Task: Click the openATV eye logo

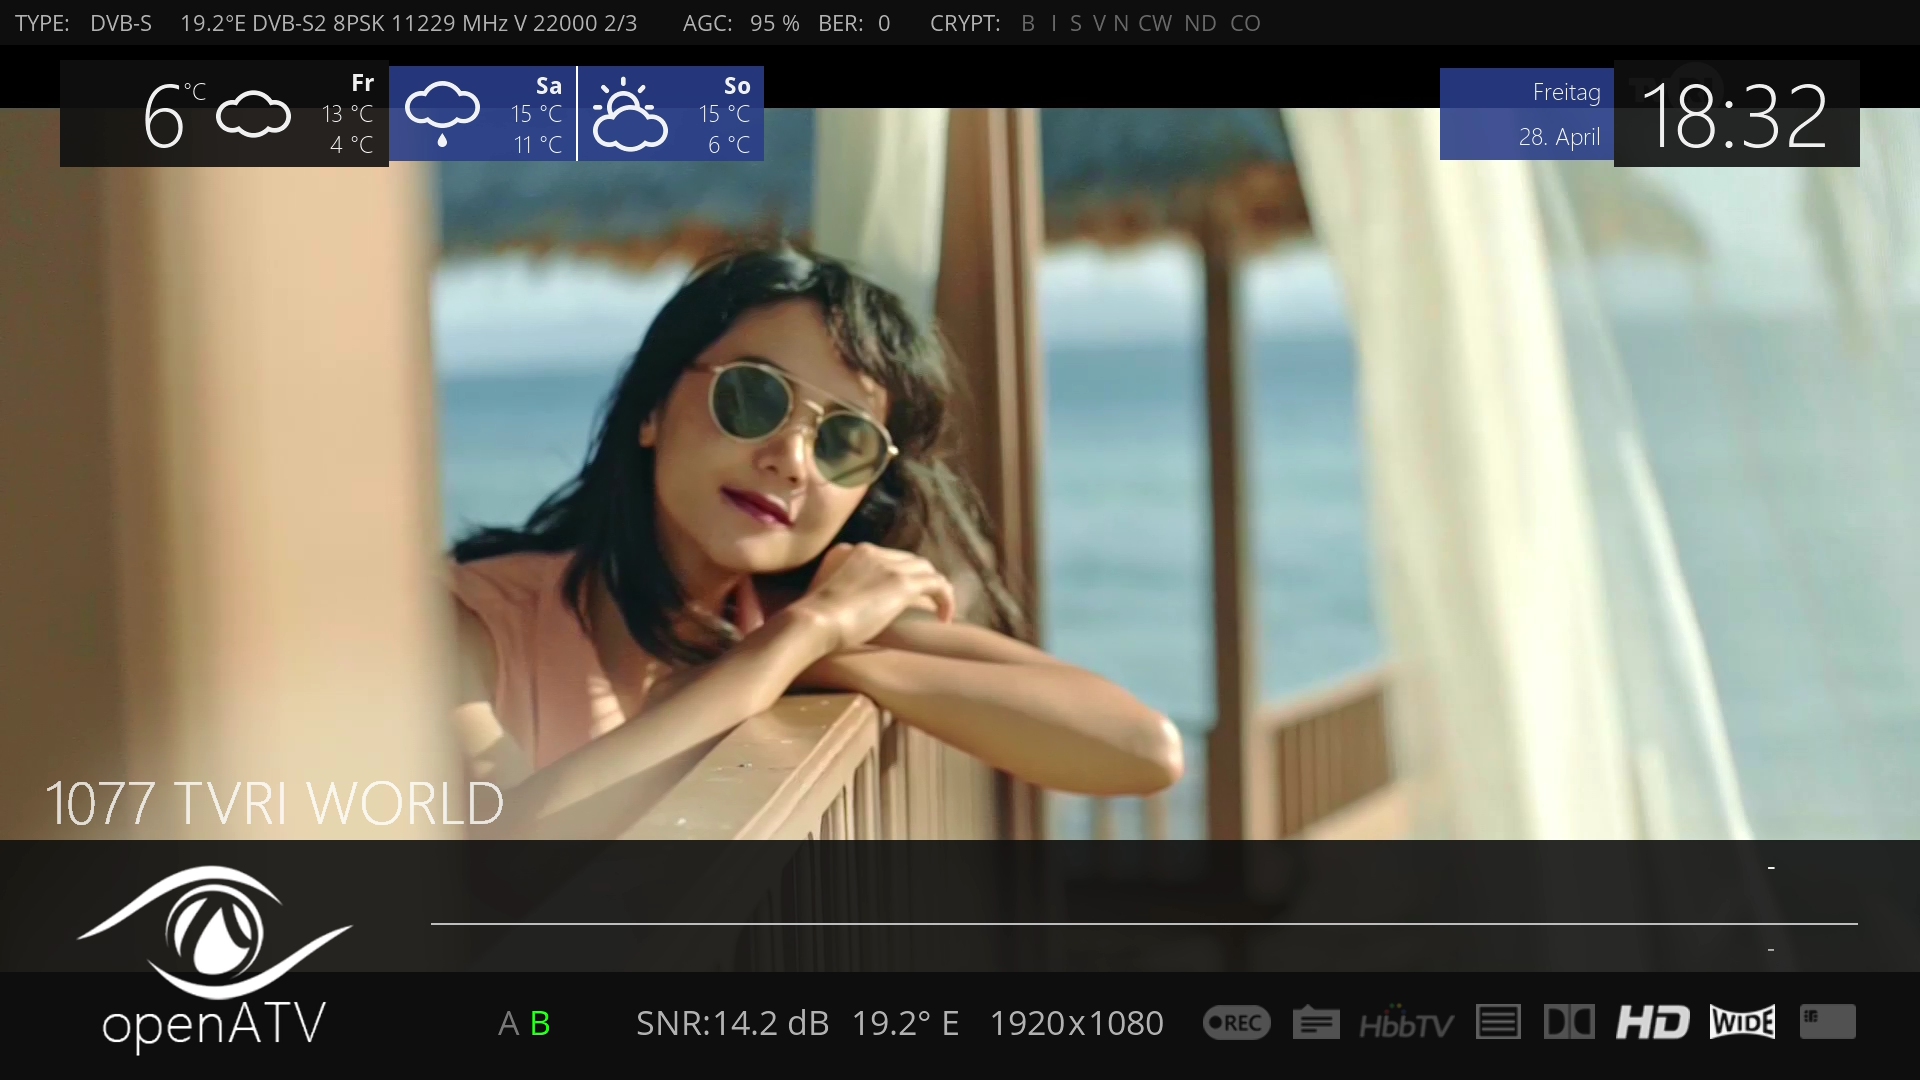Action: (214, 932)
